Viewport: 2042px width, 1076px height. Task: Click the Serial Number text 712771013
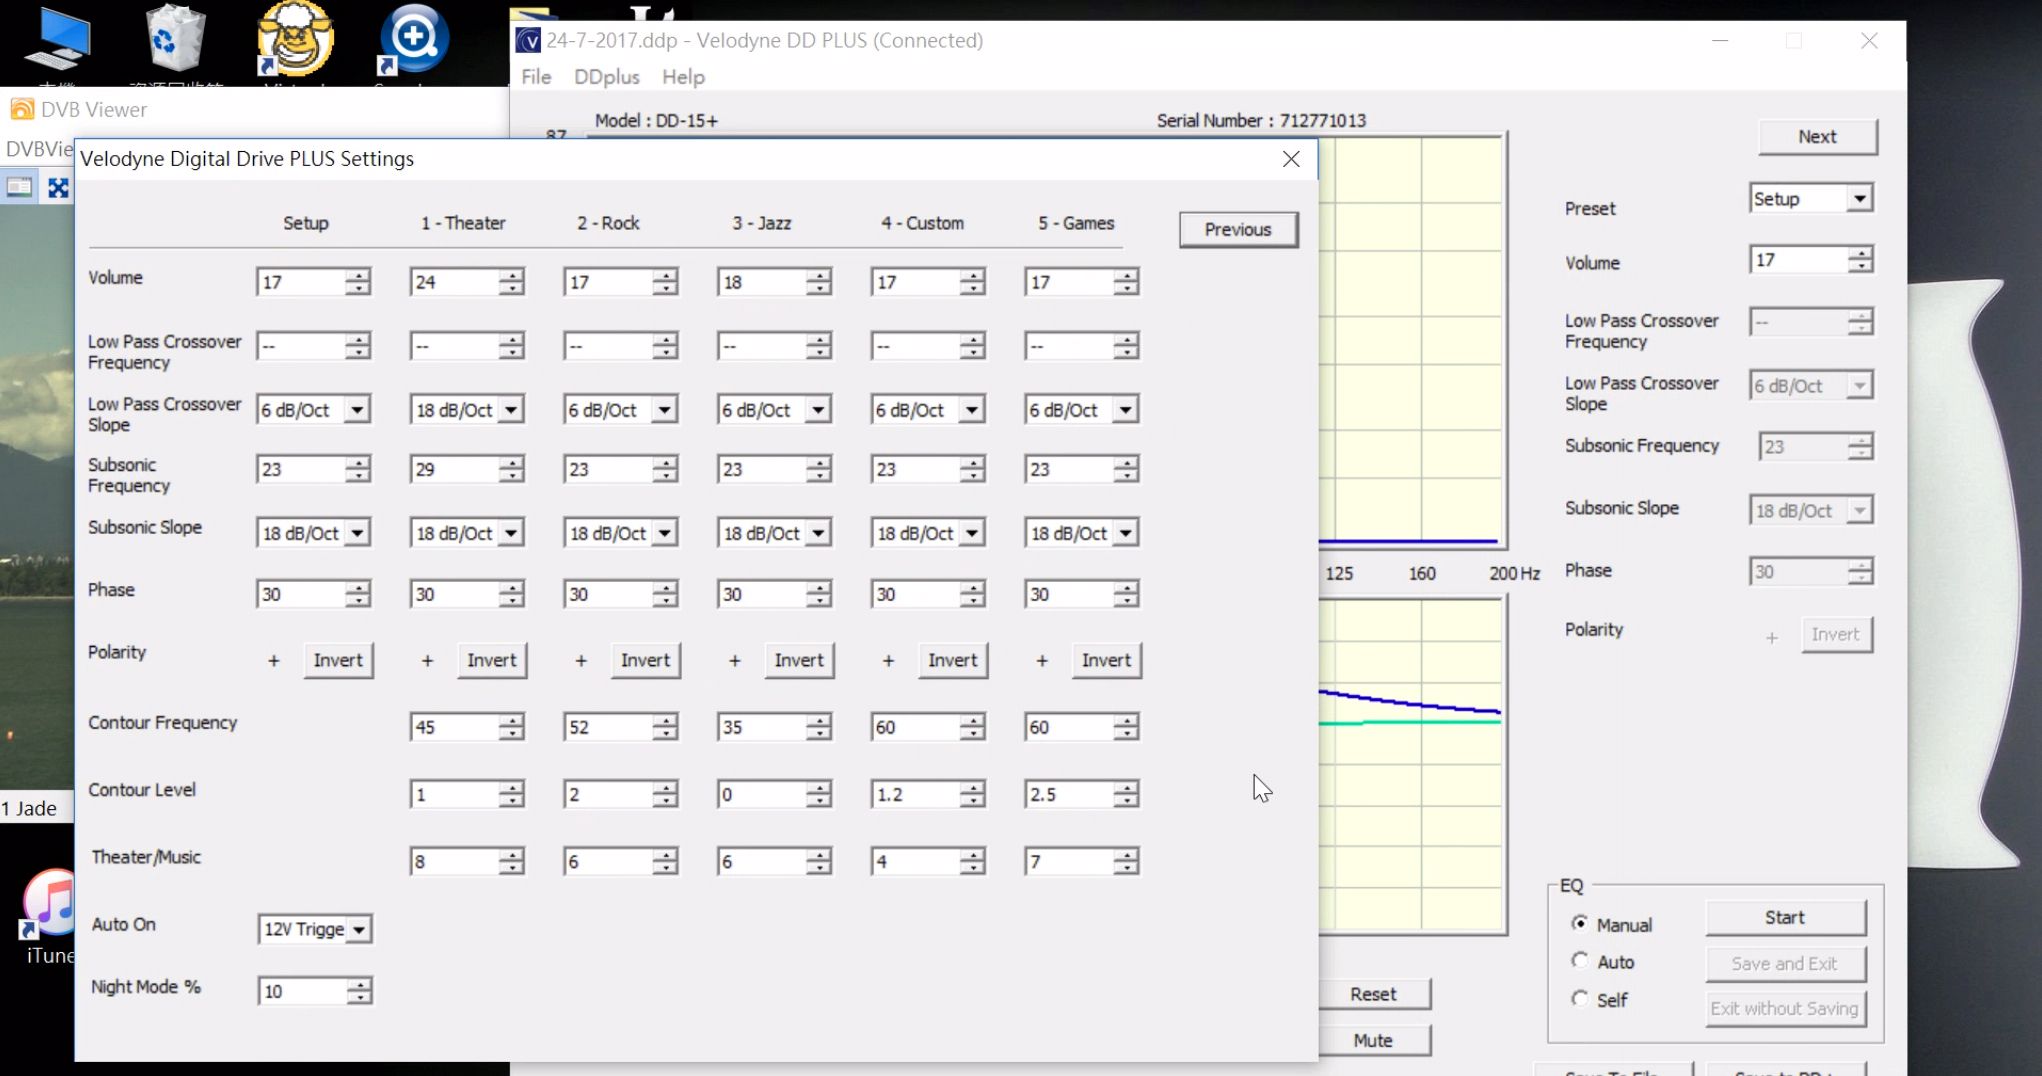(x=1323, y=121)
